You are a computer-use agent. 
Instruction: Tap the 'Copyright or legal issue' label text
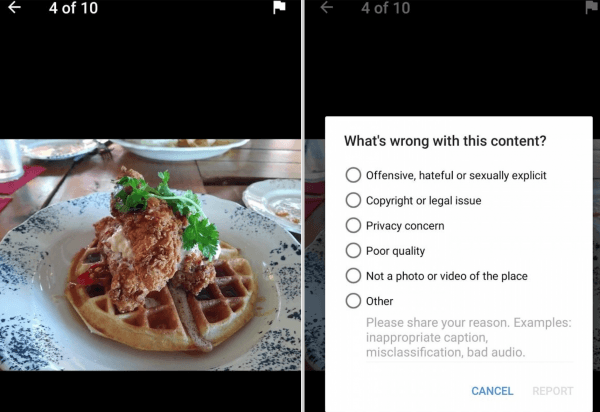[424, 200]
